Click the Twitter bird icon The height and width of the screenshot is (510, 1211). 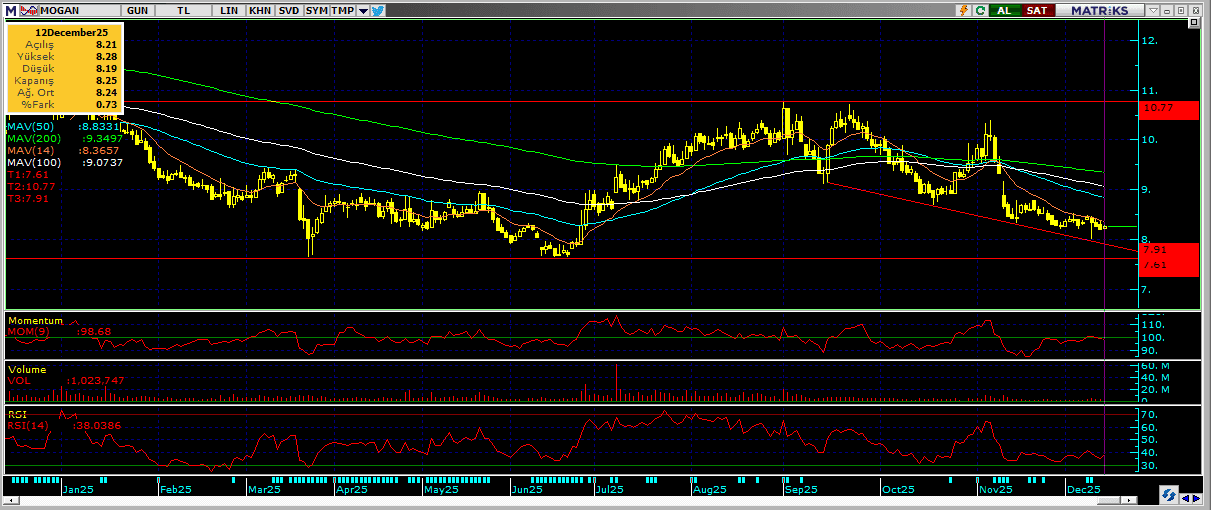point(378,10)
